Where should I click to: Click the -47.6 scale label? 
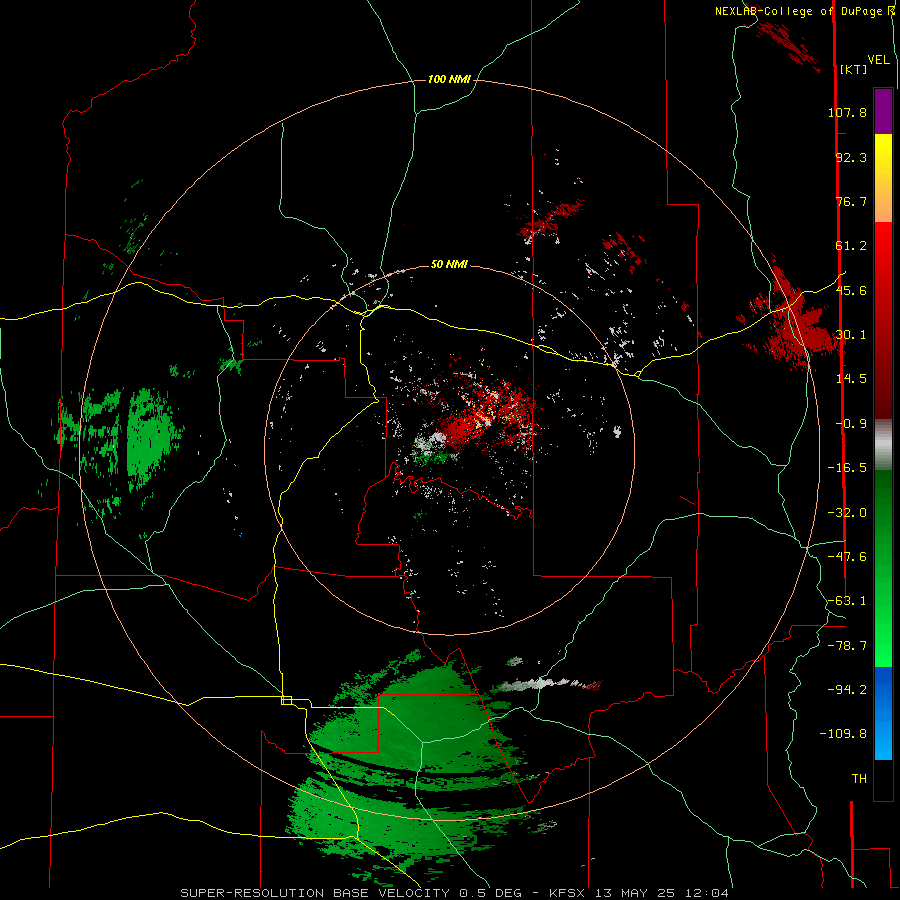pos(847,557)
